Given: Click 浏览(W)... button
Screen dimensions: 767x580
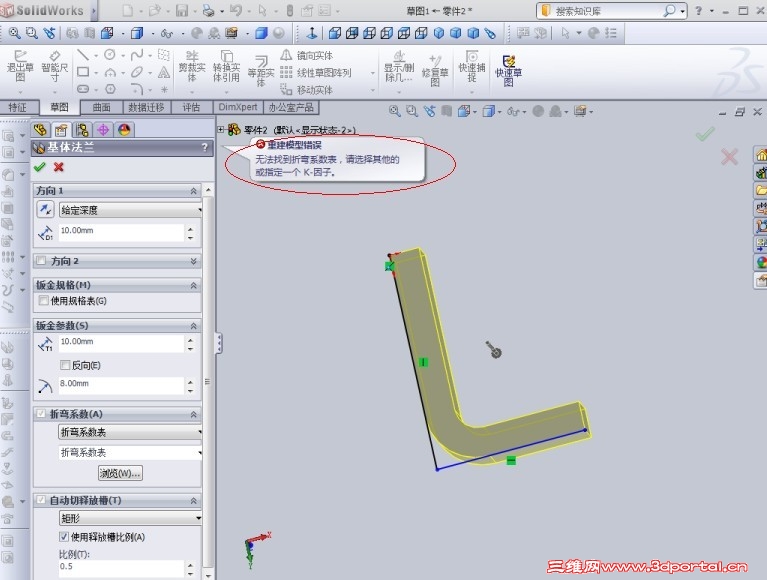Looking at the screenshot, I should click(120, 473).
